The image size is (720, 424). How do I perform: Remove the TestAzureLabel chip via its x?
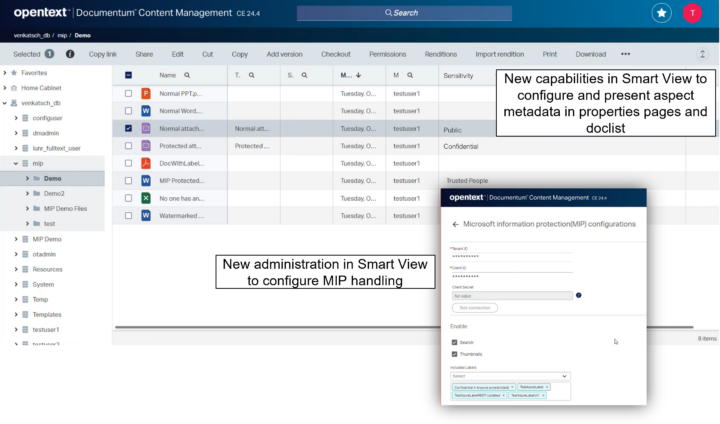point(547,387)
